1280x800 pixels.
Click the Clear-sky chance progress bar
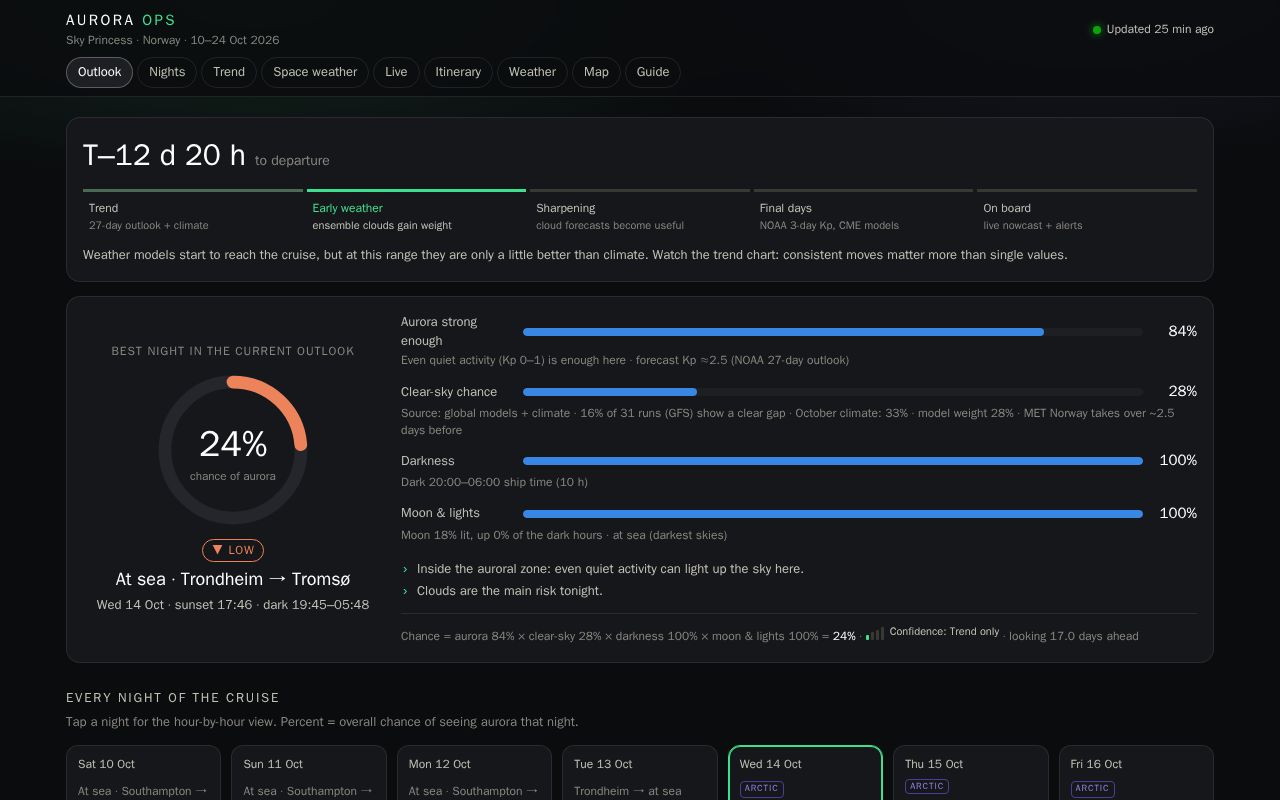(x=833, y=392)
